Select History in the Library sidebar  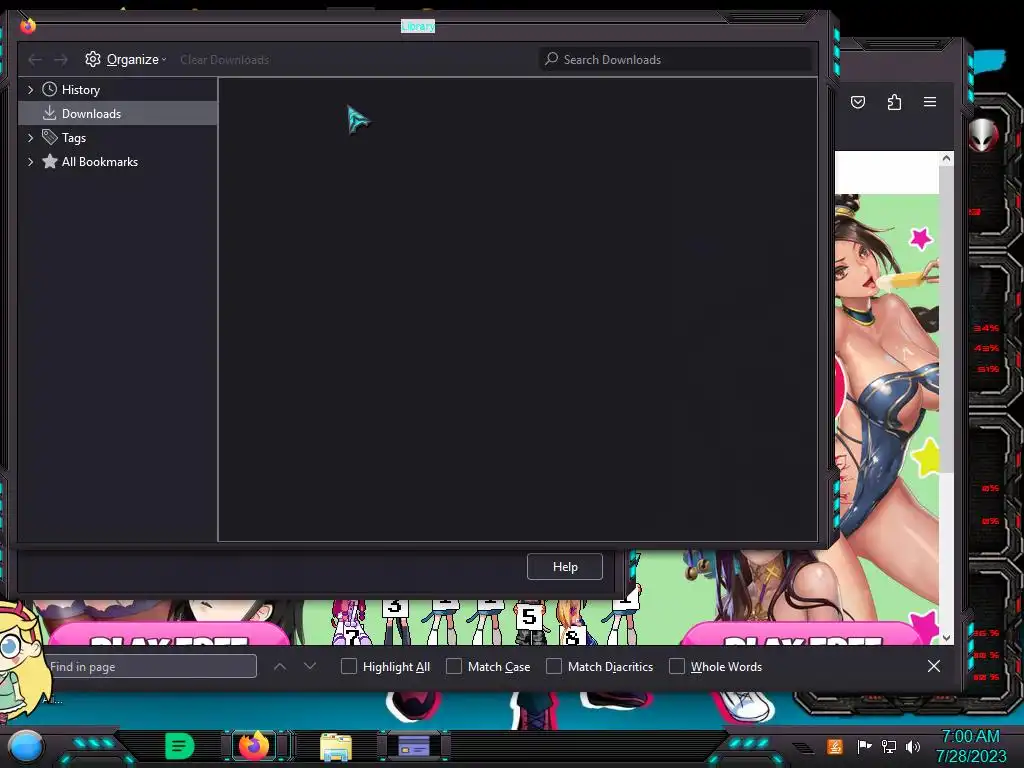click(x=80, y=89)
